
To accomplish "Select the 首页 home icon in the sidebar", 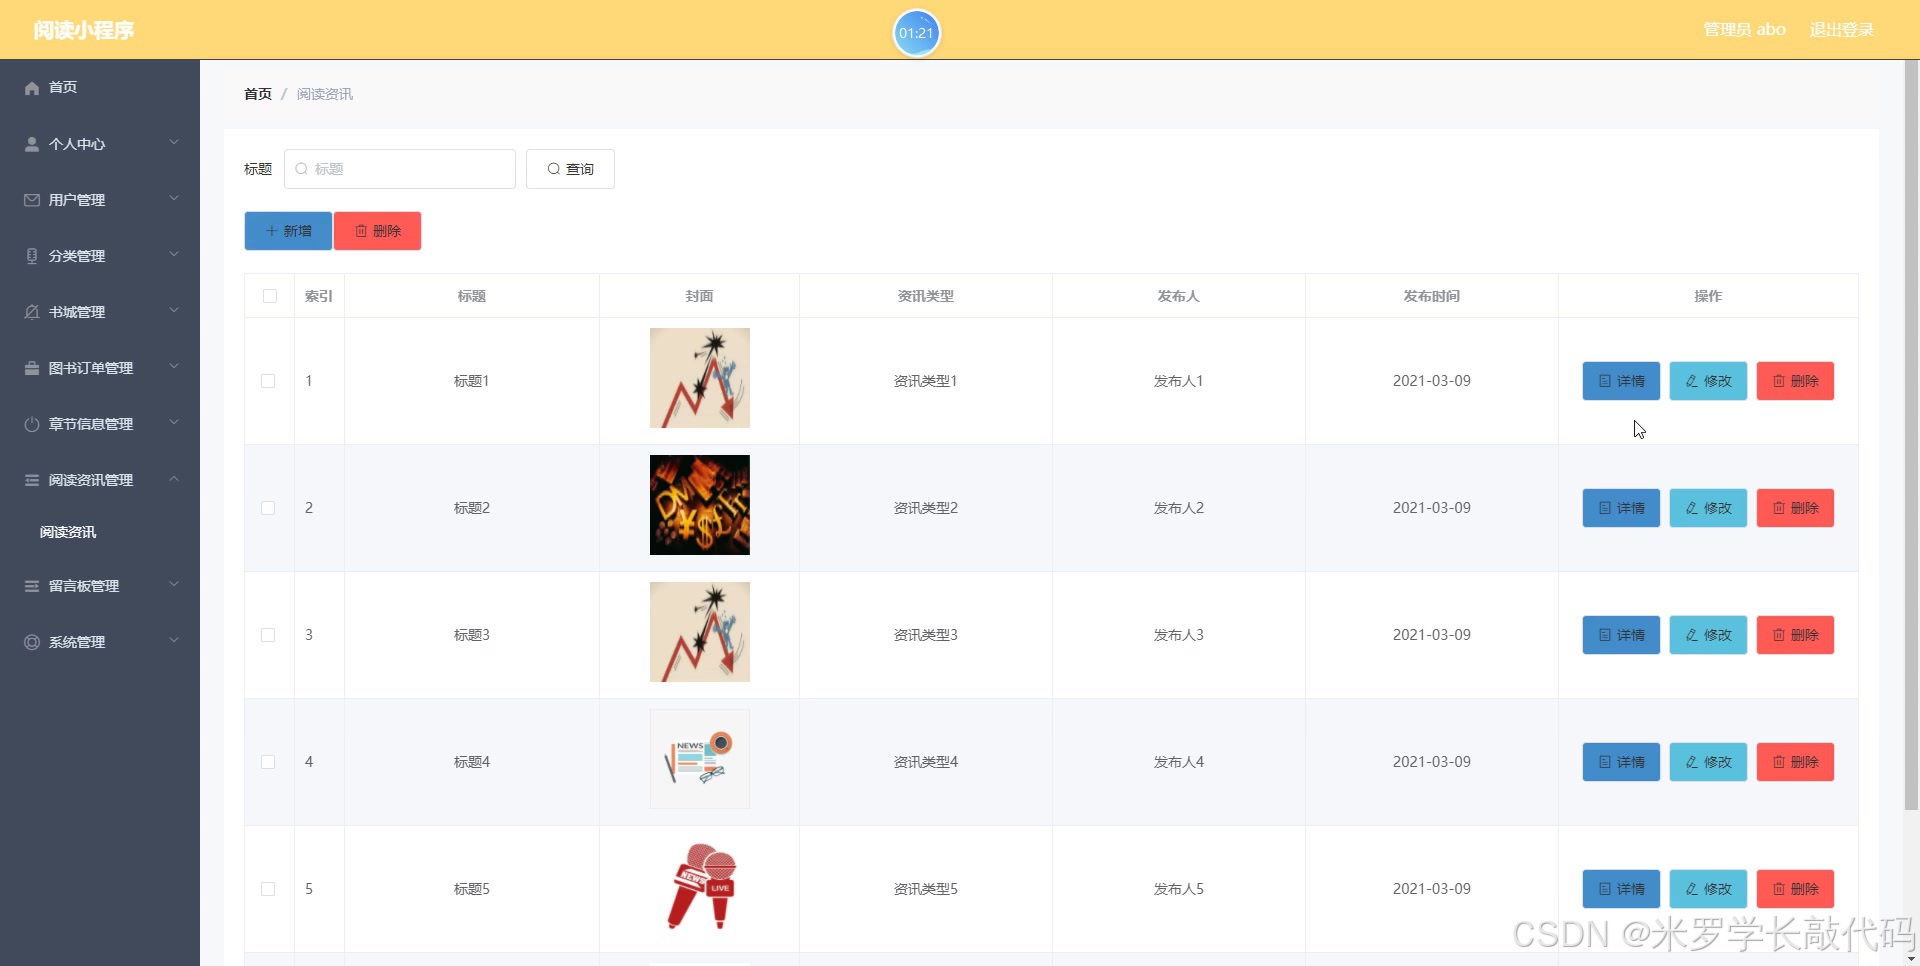I will point(31,88).
